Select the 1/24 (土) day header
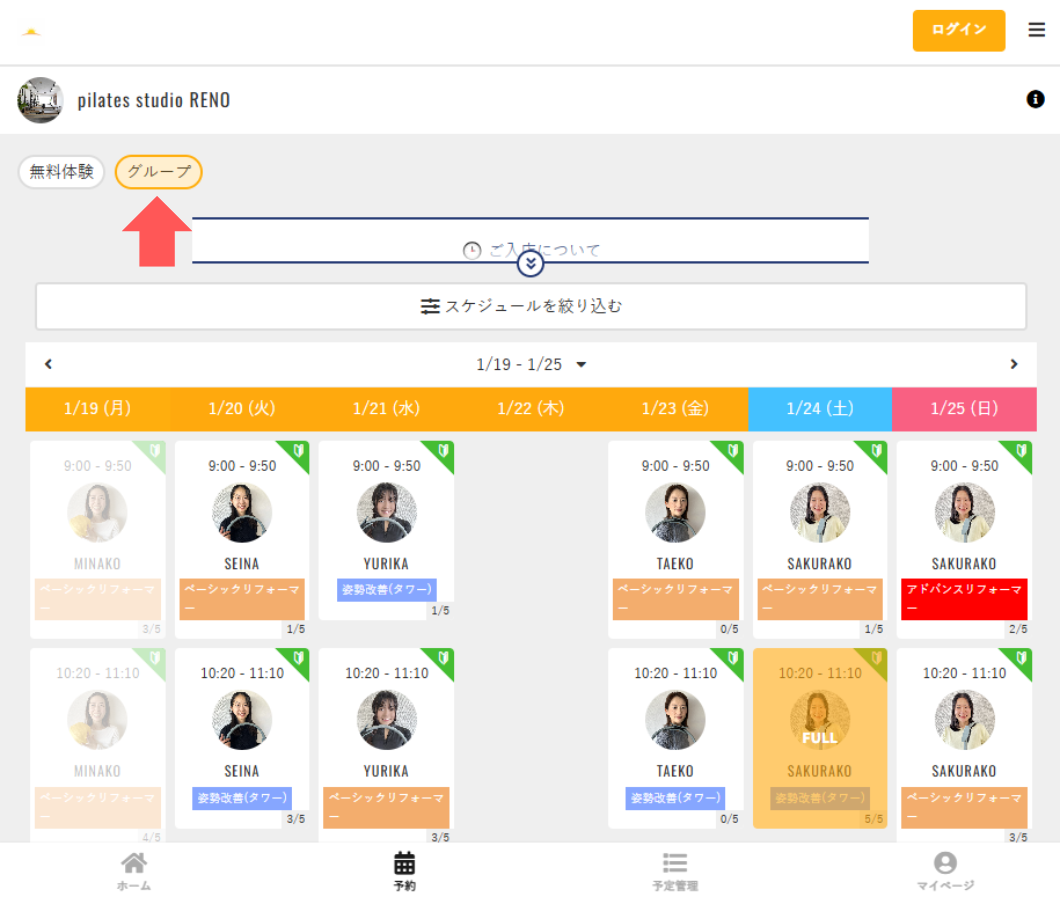 tap(819, 409)
